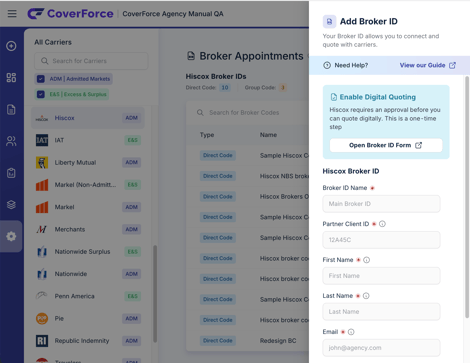The image size is (470, 363).
Task: Open the users sidebar icon
Action: click(x=11, y=141)
